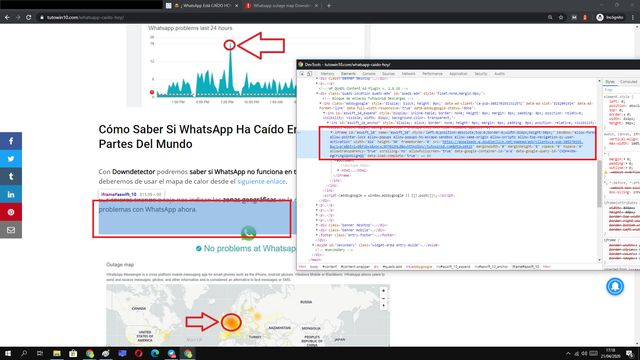Open the Windows Start menu
The image size is (640, 360).
click(x=8, y=353)
